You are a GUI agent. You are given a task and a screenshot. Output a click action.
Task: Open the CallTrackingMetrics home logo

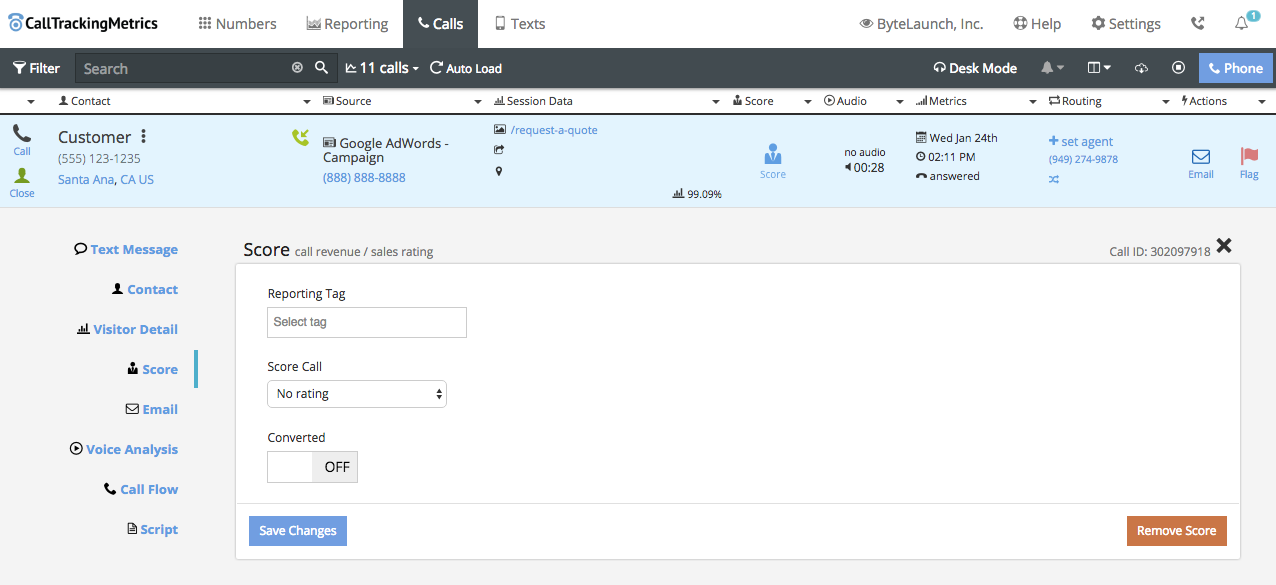click(x=83, y=23)
